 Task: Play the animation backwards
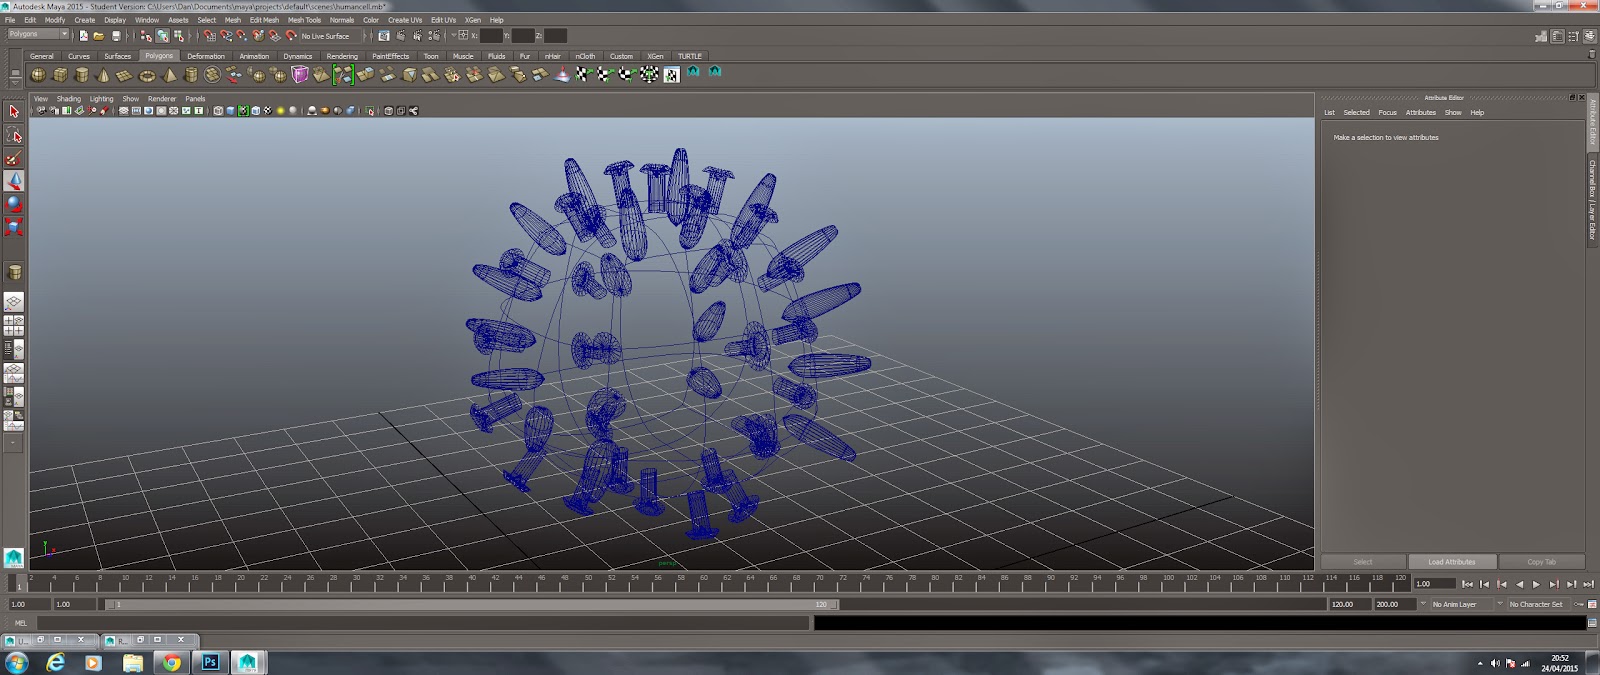click(1519, 584)
